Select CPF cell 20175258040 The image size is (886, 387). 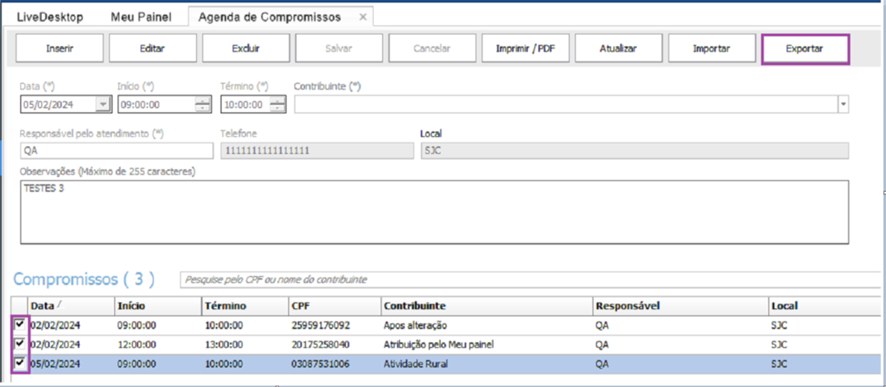coord(334,344)
